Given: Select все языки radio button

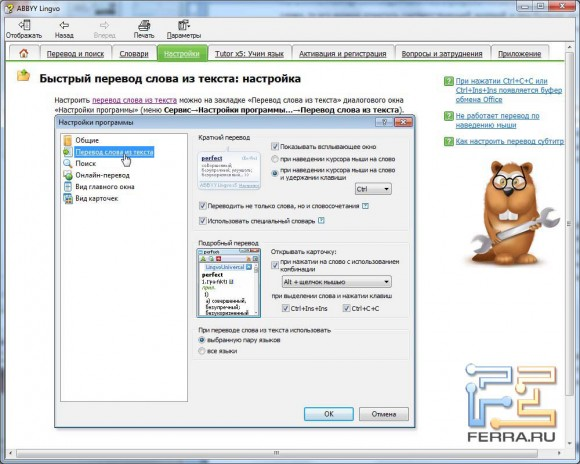Looking at the screenshot, I should coord(202,351).
